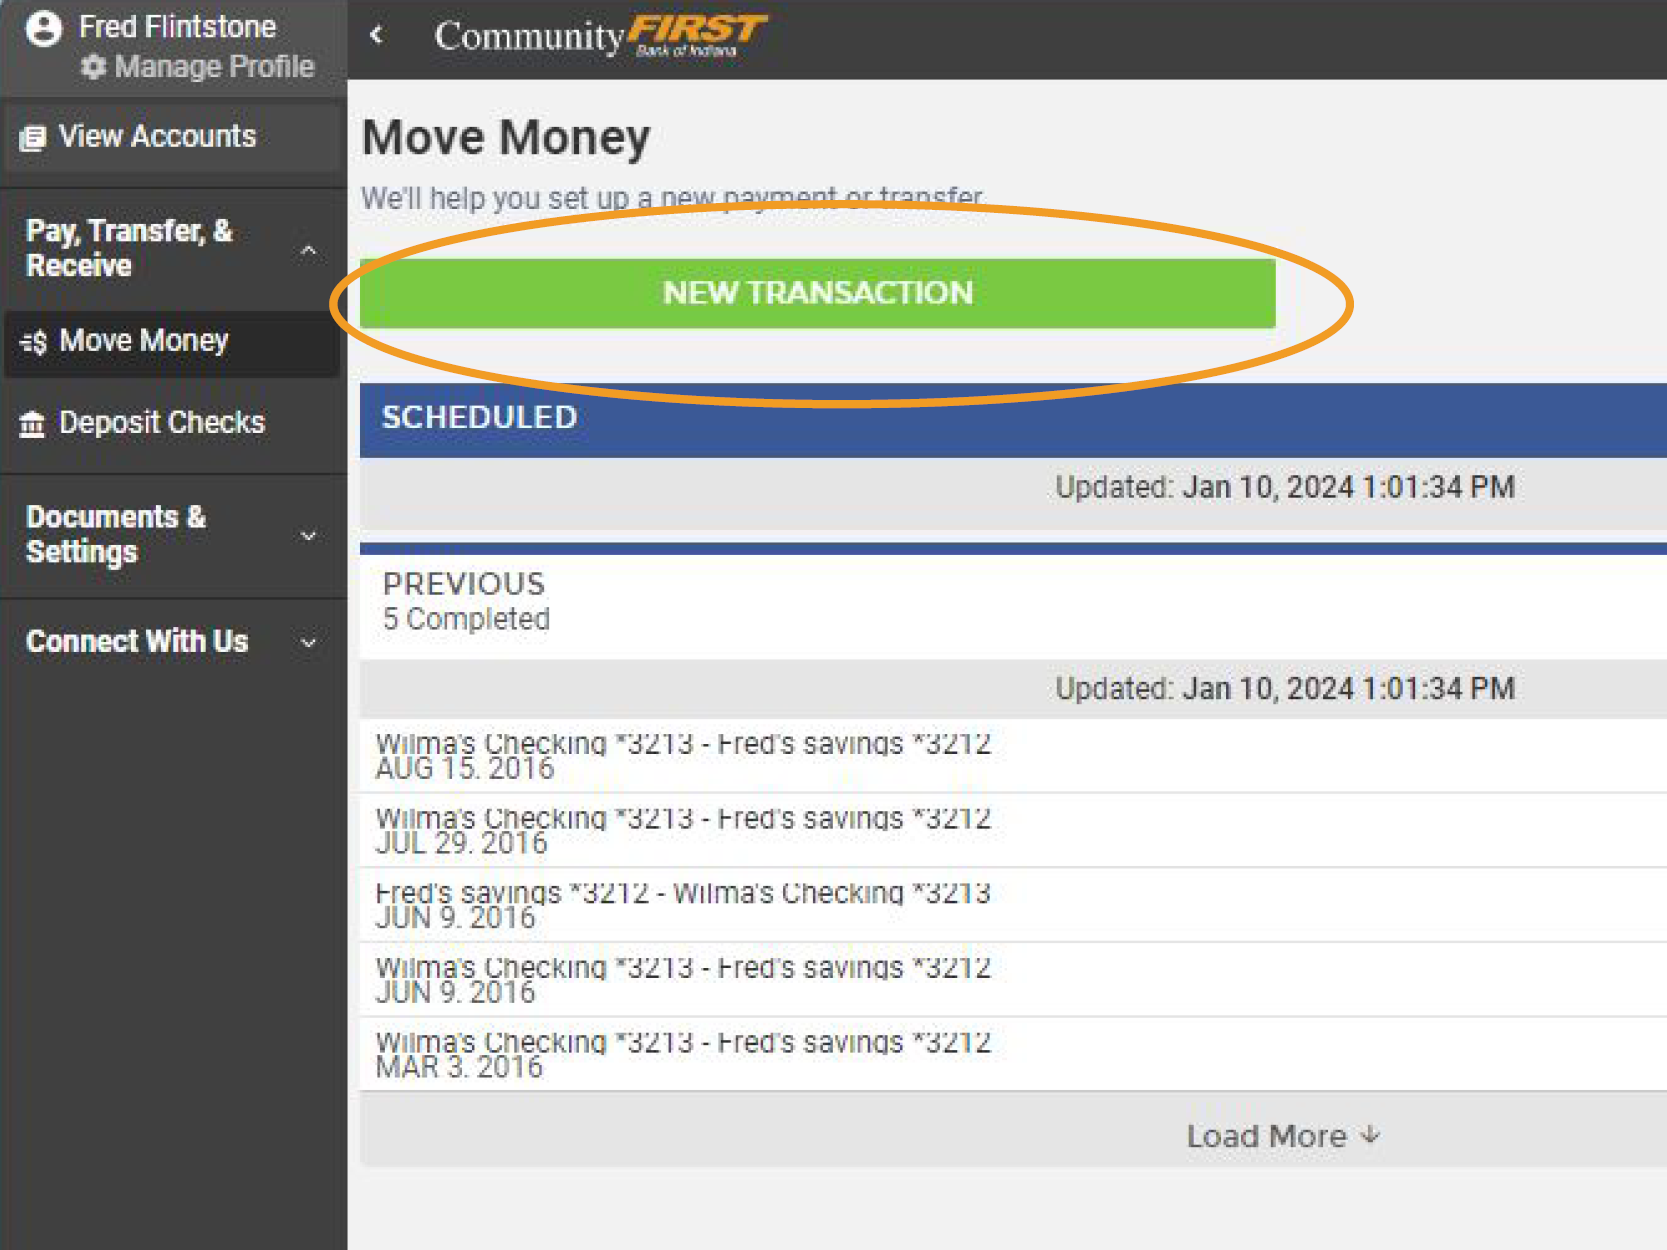
Task: Expand the Connect With Us section
Action: pyautogui.click(x=308, y=642)
